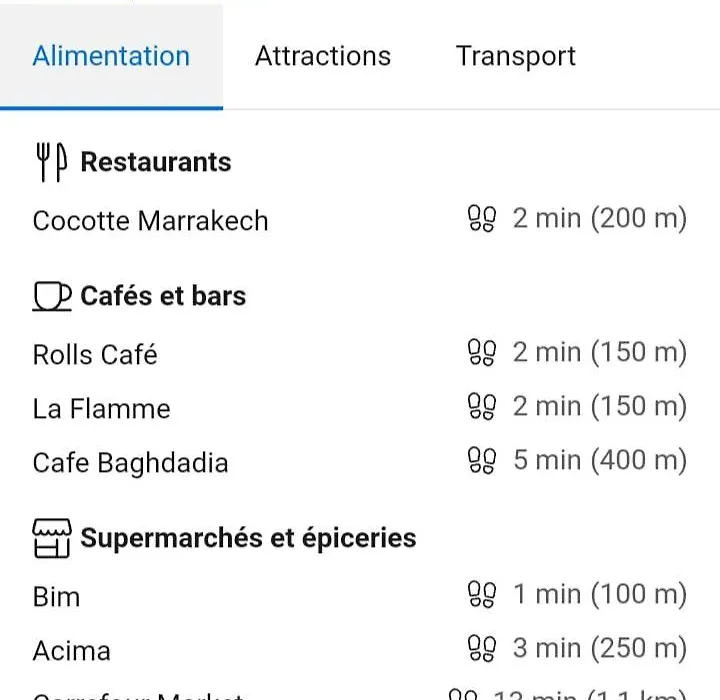Click the footsteps icon in La Flamme row
The height and width of the screenshot is (700, 720).
482,406
